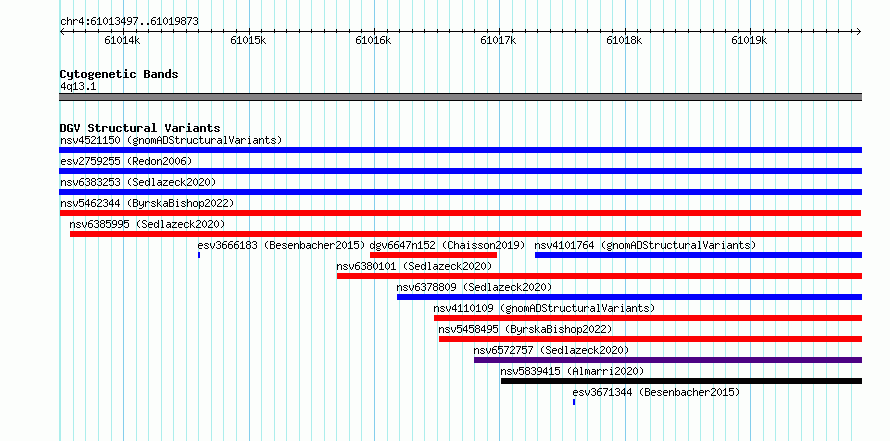Viewport: 890px width, 441px height.
Task: Open the nsv5462344 (ByrskaBishop2022) label
Action: pyautogui.click(x=147, y=203)
